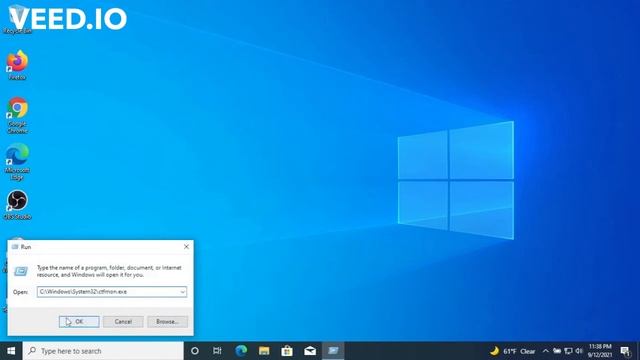Screen dimensions: 640x360
Task: Open the Action Center notifications icon
Action: tap(625, 351)
